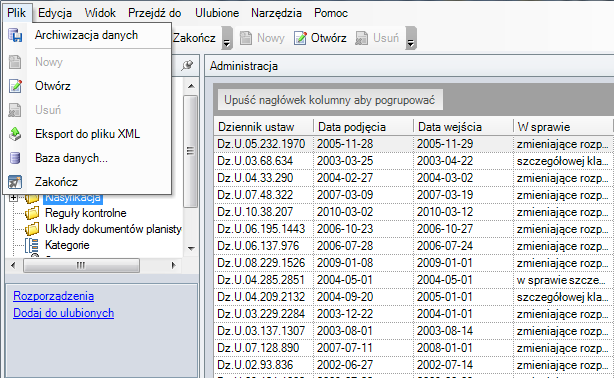Image resolution: width=614 pixels, height=378 pixels.
Task: Expand the Klasyfikacja tree node
Action: [x=13, y=197]
